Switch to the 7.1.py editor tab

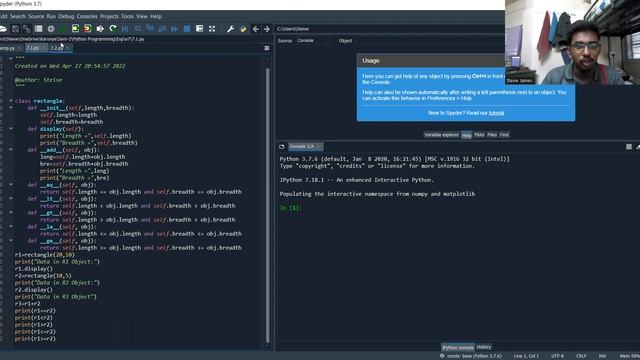tap(36, 48)
